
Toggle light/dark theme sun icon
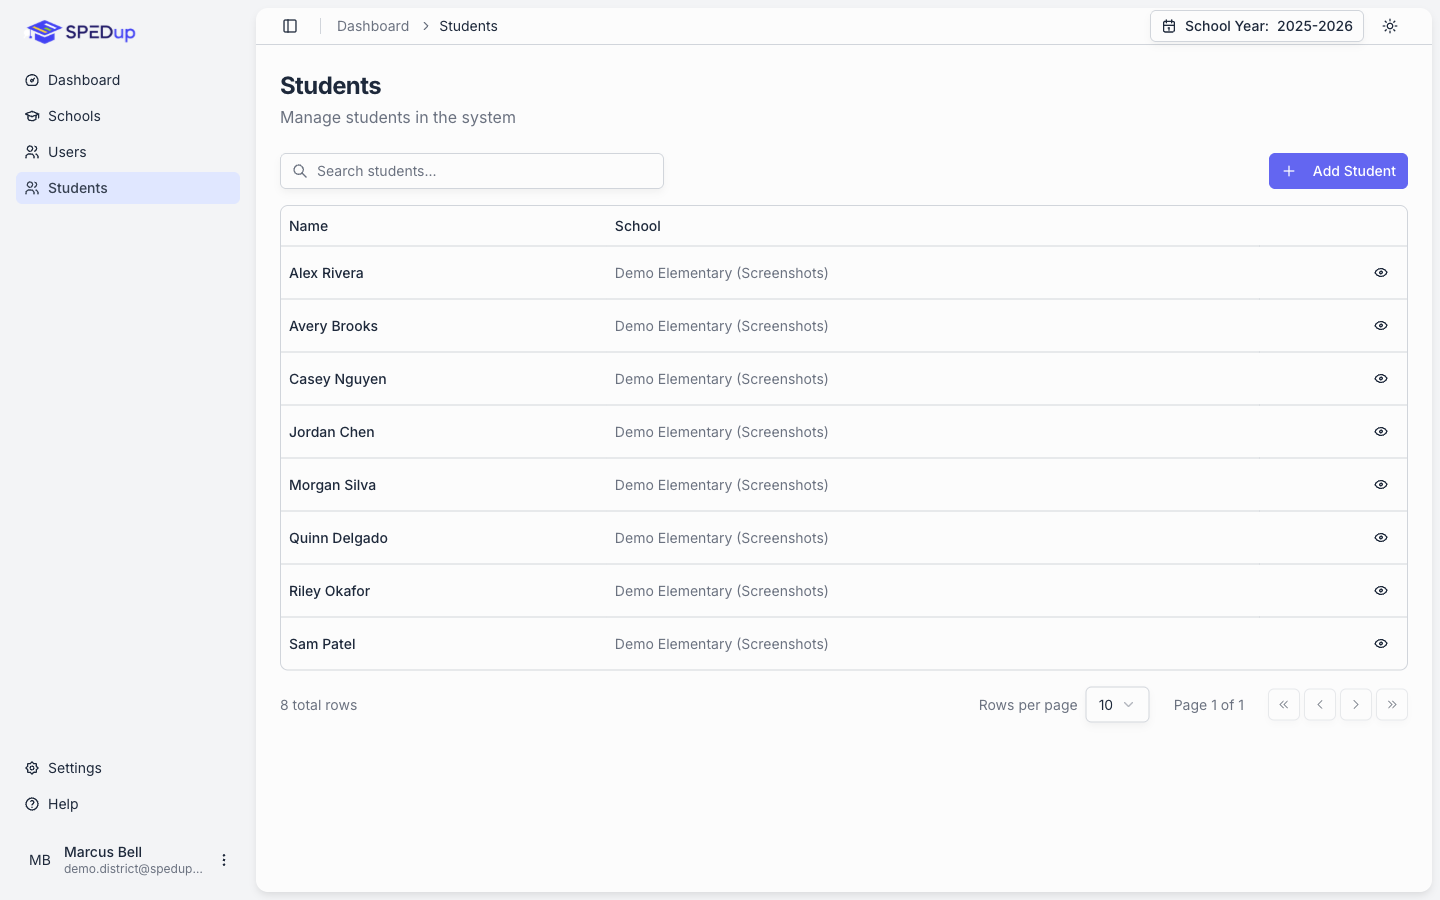(1390, 26)
